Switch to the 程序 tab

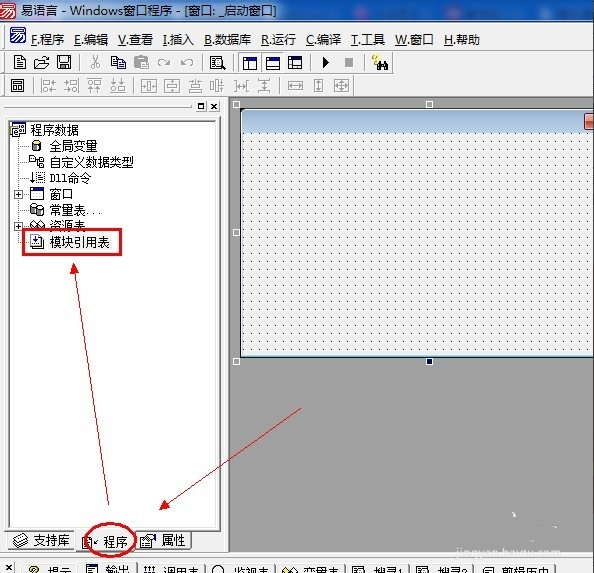(x=106, y=541)
